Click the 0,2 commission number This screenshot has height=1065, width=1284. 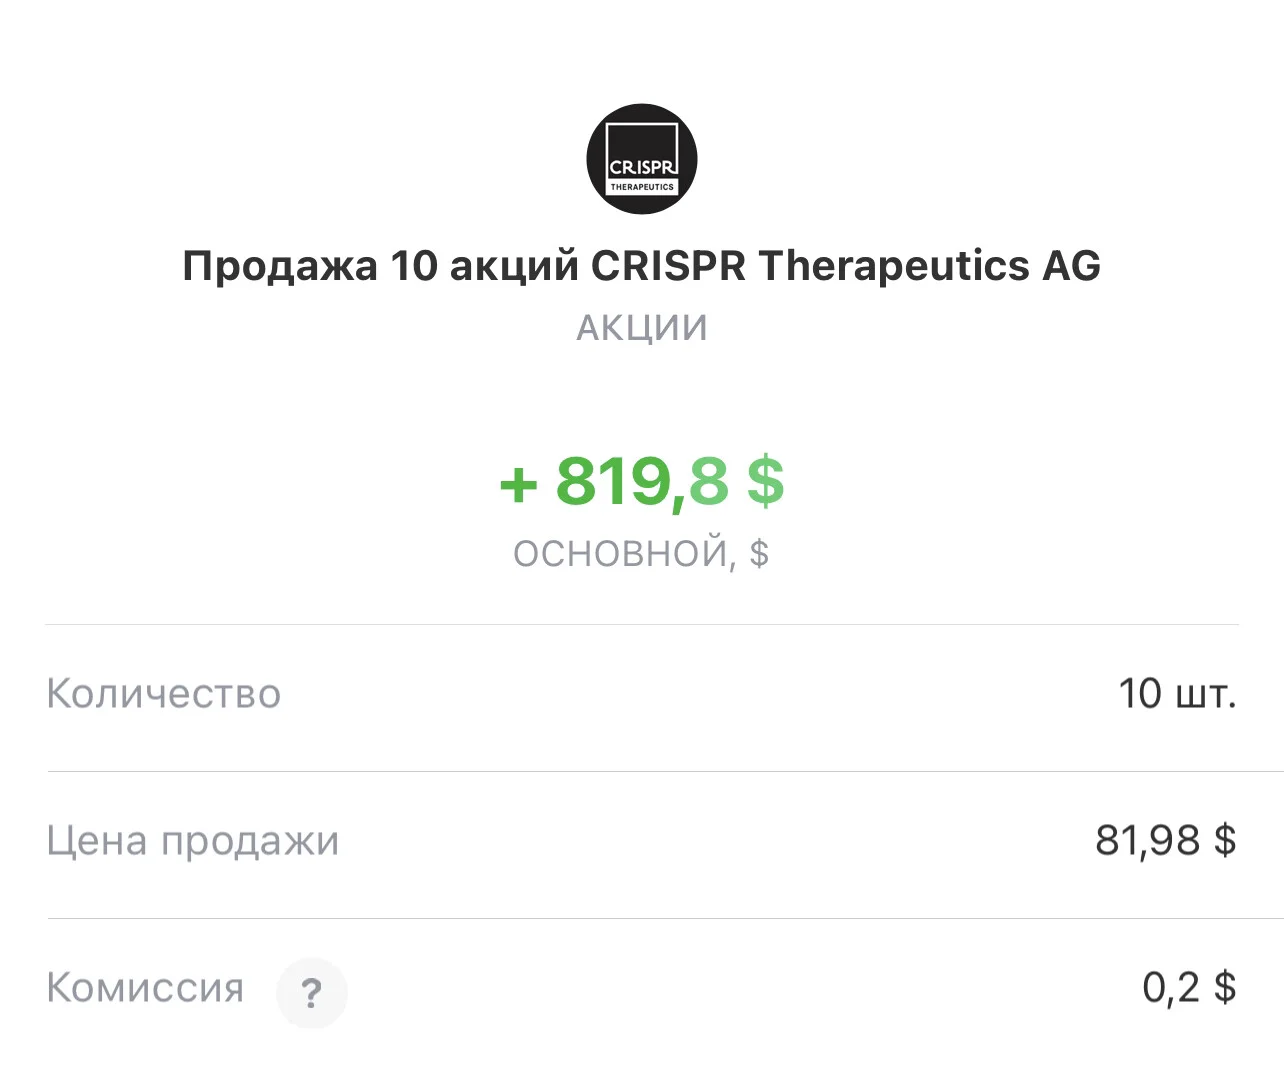coord(1171,988)
